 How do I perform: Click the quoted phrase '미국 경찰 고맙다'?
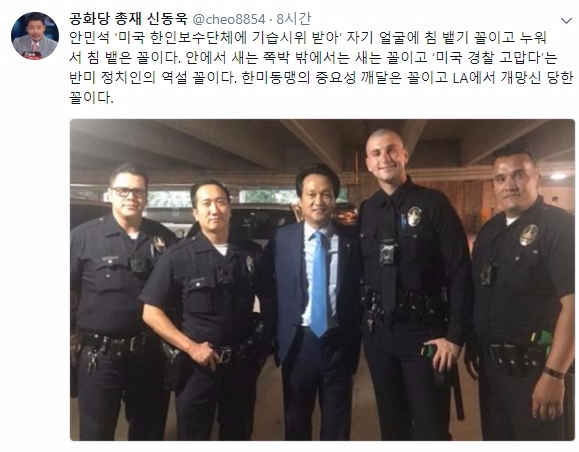[489, 58]
